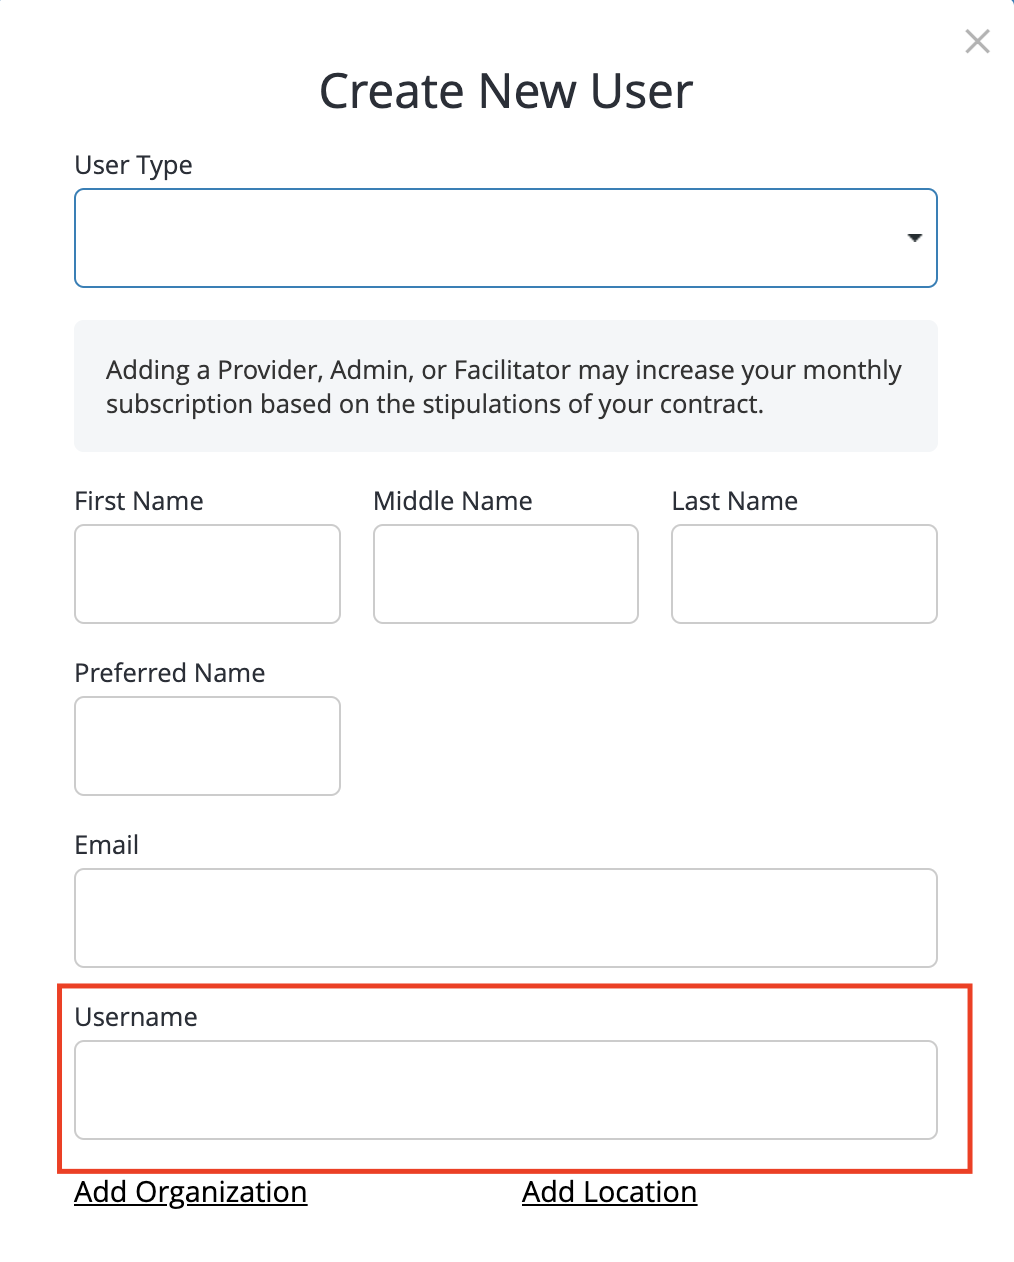This screenshot has width=1014, height=1262.
Task: Follow the Add Location link
Action: [x=610, y=1192]
